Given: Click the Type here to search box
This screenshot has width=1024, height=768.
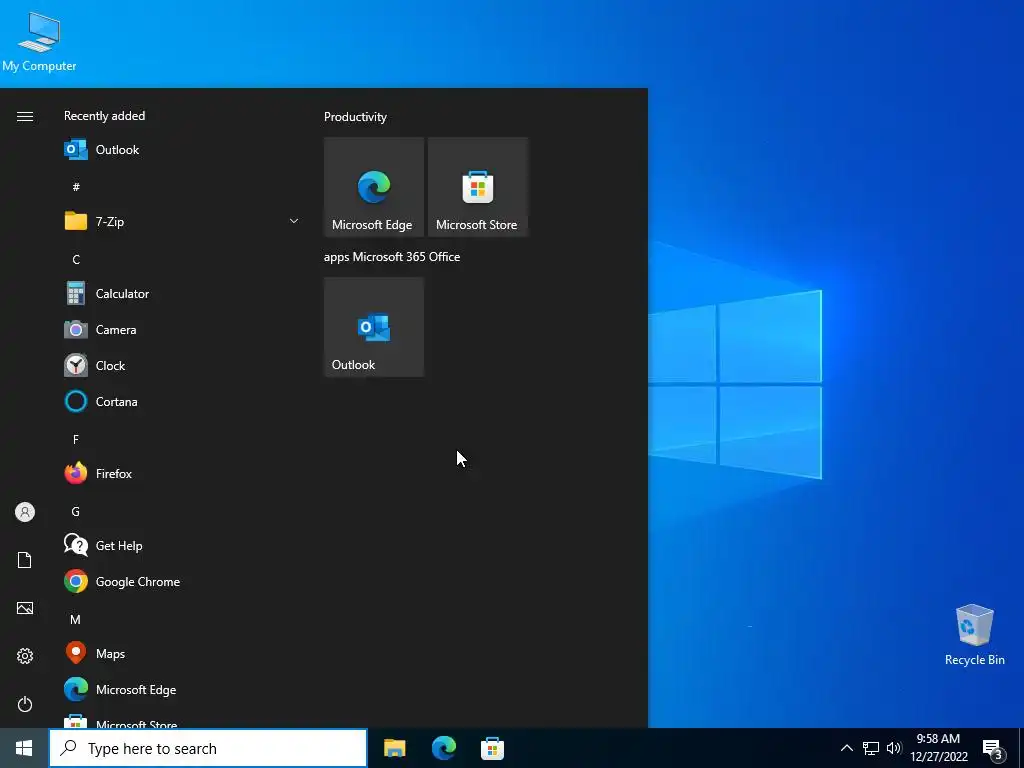Looking at the screenshot, I should pyautogui.click(x=208, y=748).
